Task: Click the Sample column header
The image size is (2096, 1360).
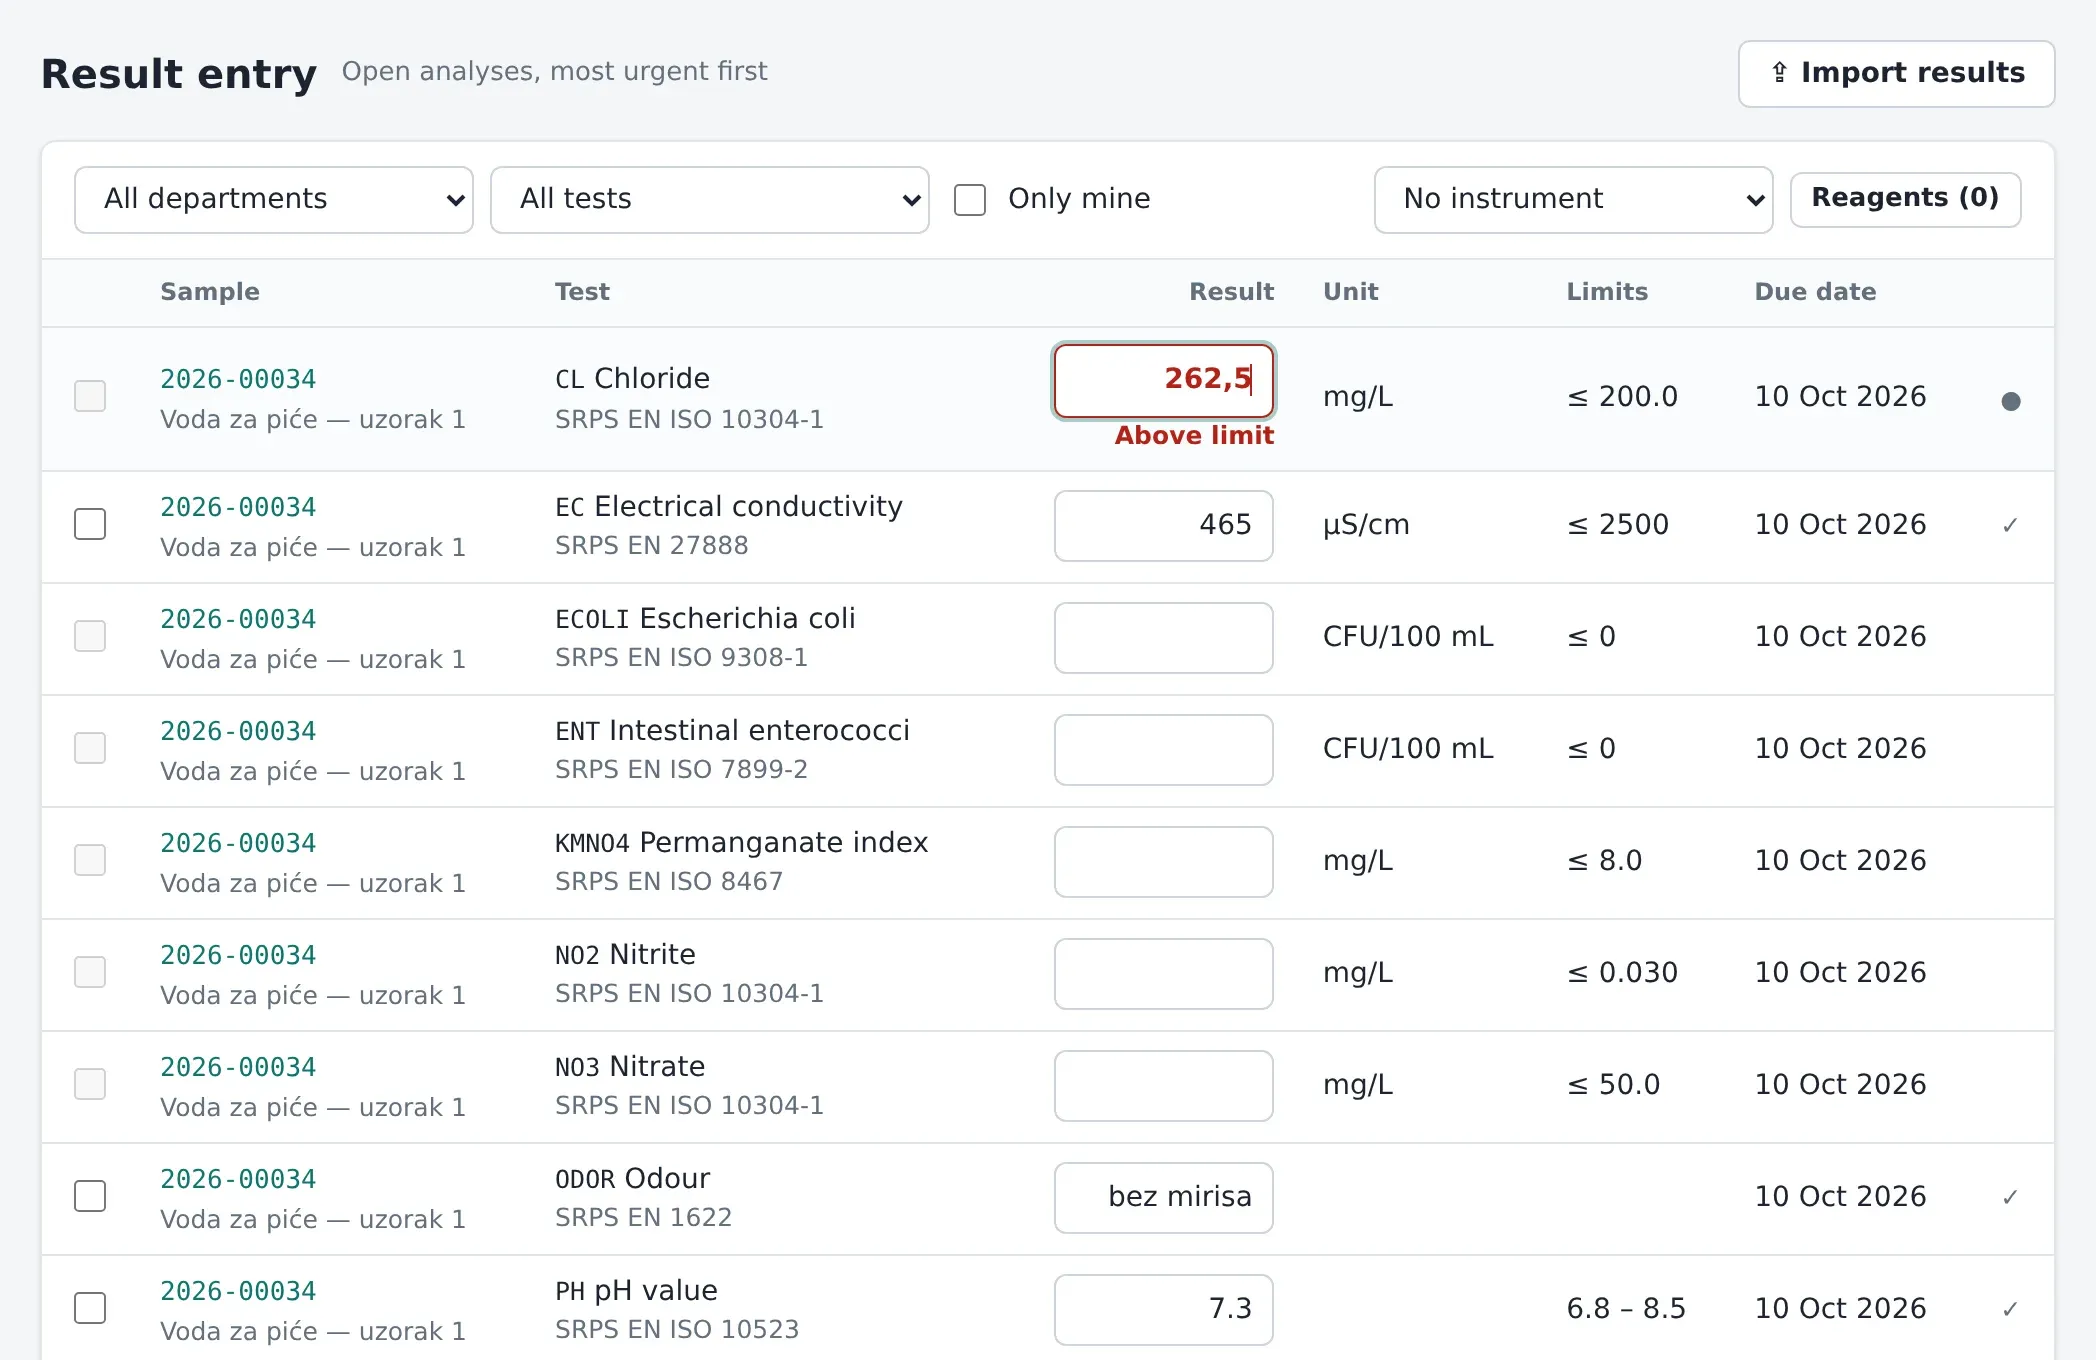Action: click(x=210, y=292)
